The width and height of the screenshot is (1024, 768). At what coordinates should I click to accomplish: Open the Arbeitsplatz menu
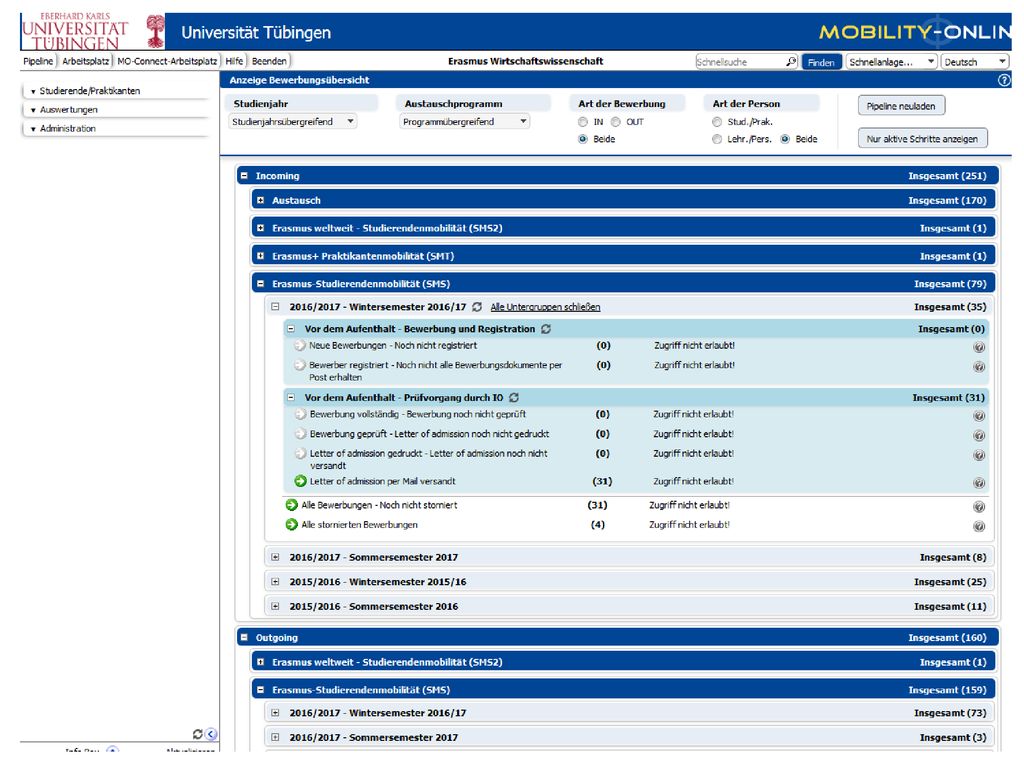click(x=86, y=61)
